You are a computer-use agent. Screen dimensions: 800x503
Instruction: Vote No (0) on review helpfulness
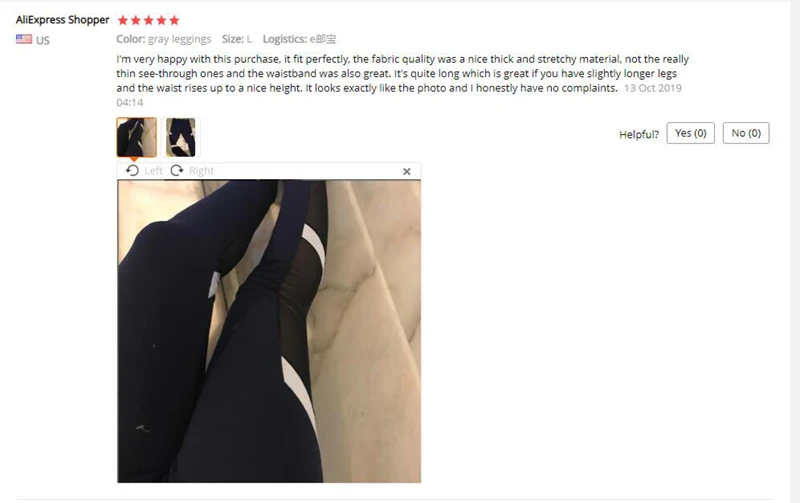[x=746, y=133]
